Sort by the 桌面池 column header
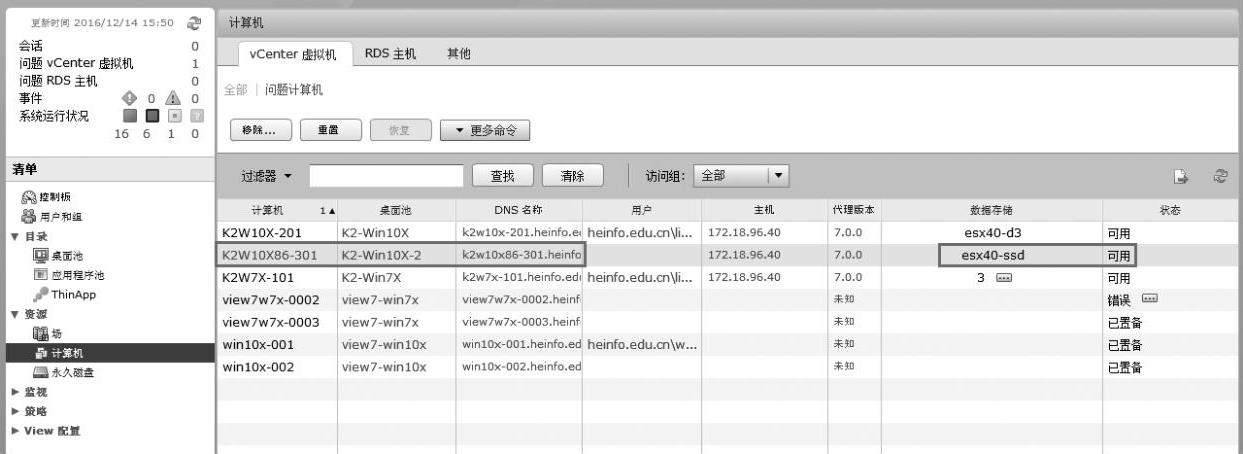The image size is (1243, 454). (396, 211)
